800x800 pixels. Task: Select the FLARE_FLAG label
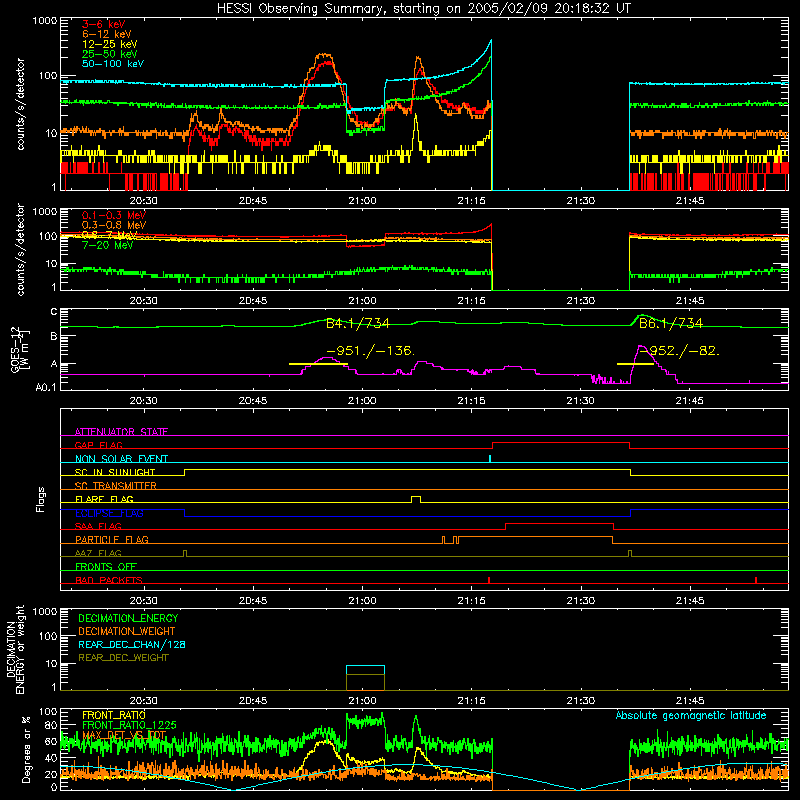104,499
